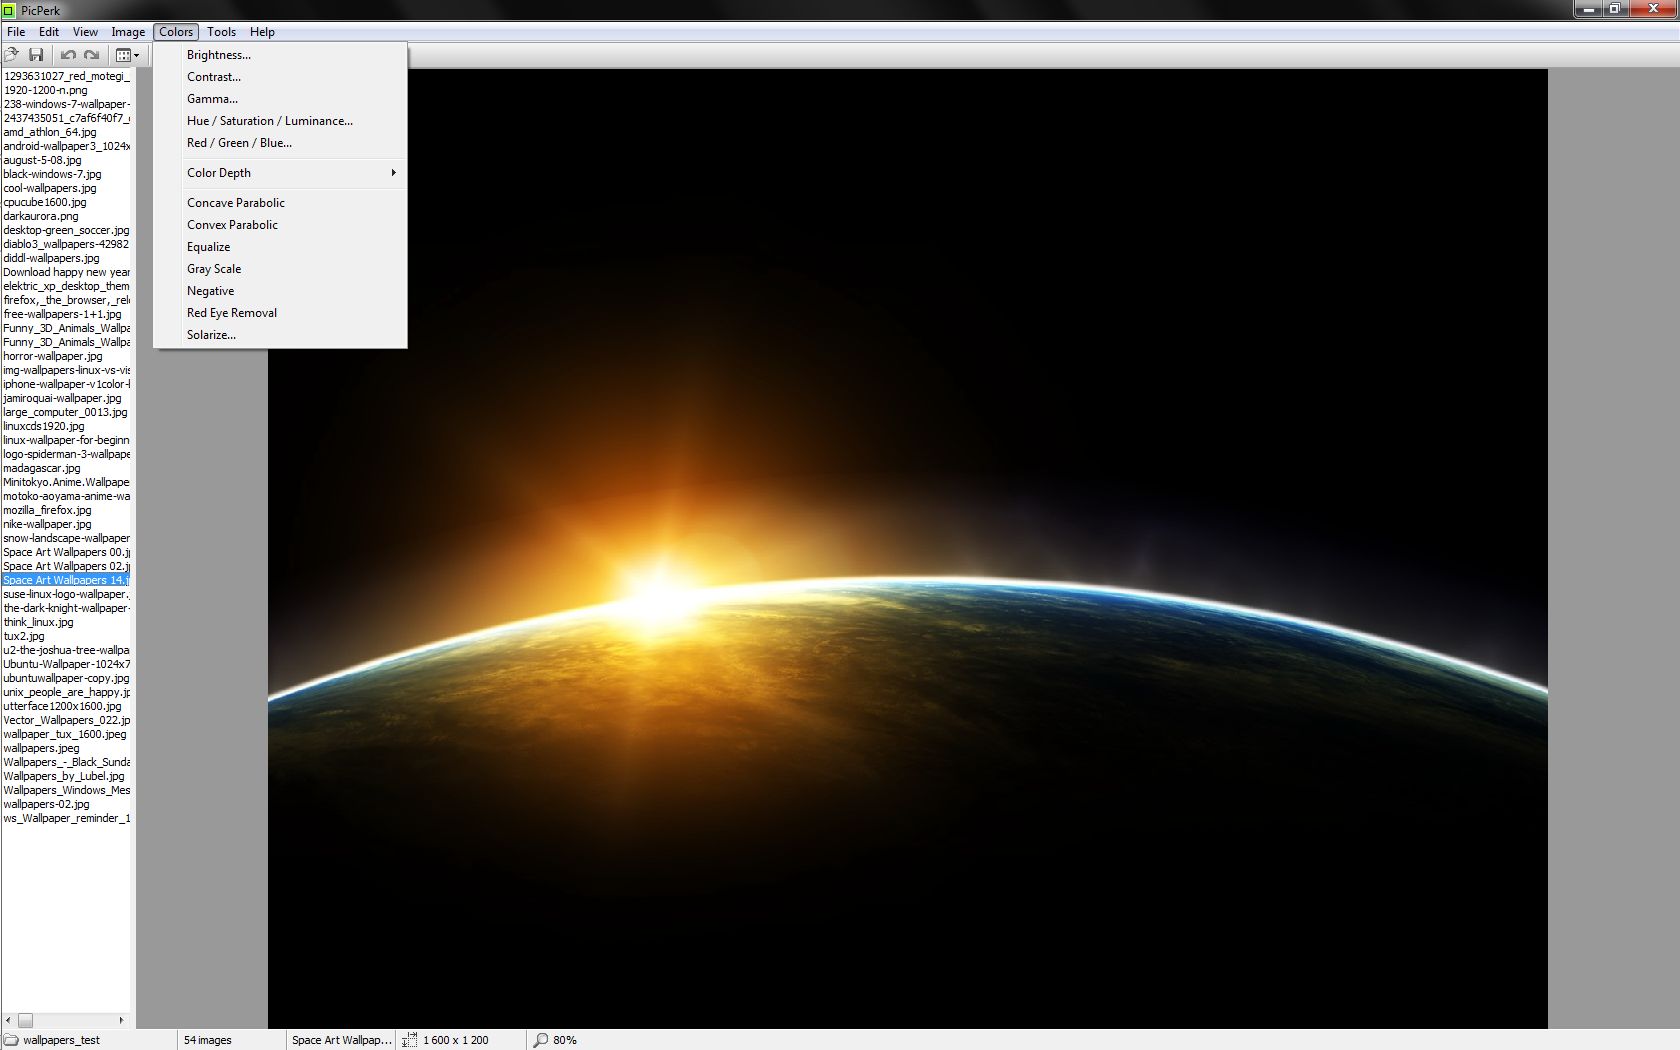Click the zoom magnifier icon in status bar
This screenshot has width=1680, height=1050.
(x=541, y=1040)
